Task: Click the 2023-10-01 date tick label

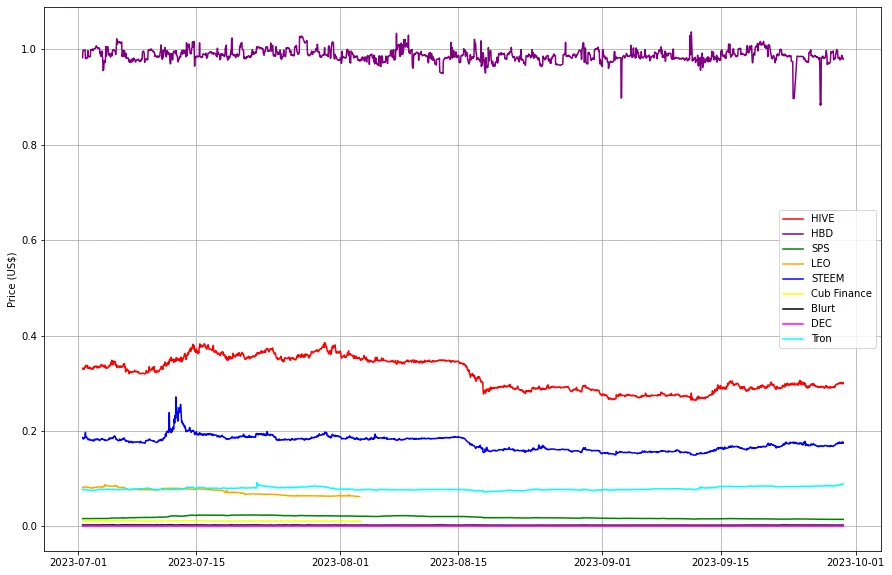Action: (x=856, y=562)
